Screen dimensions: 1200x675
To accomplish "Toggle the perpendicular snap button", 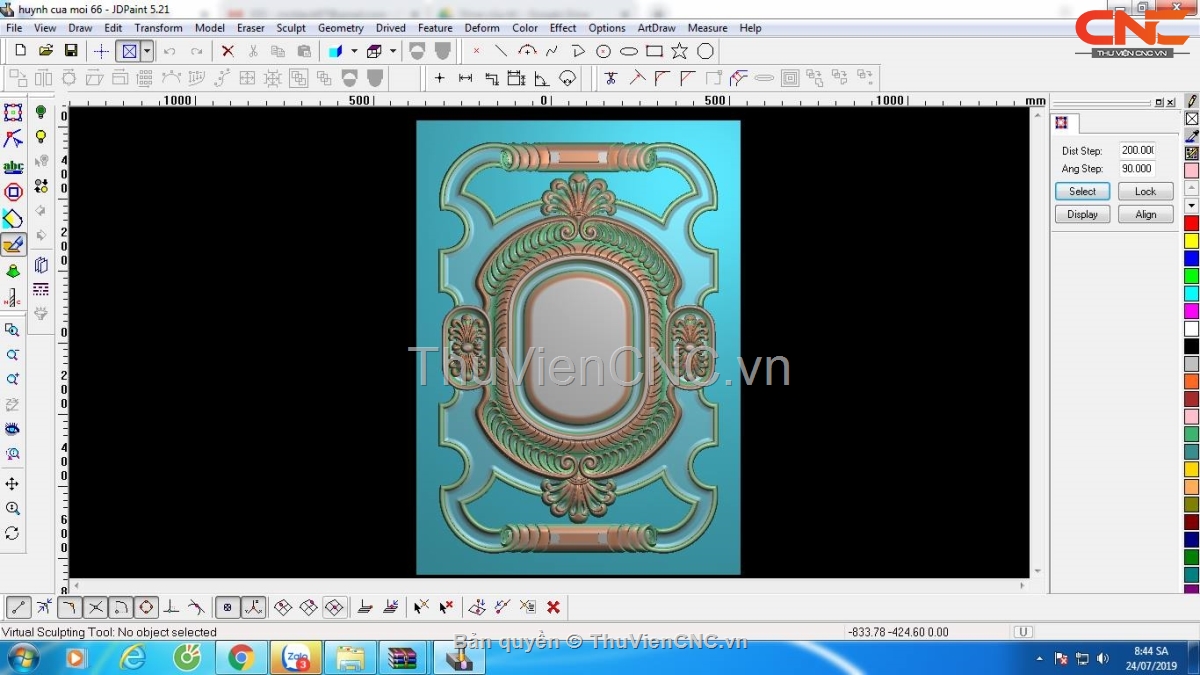I will point(172,607).
